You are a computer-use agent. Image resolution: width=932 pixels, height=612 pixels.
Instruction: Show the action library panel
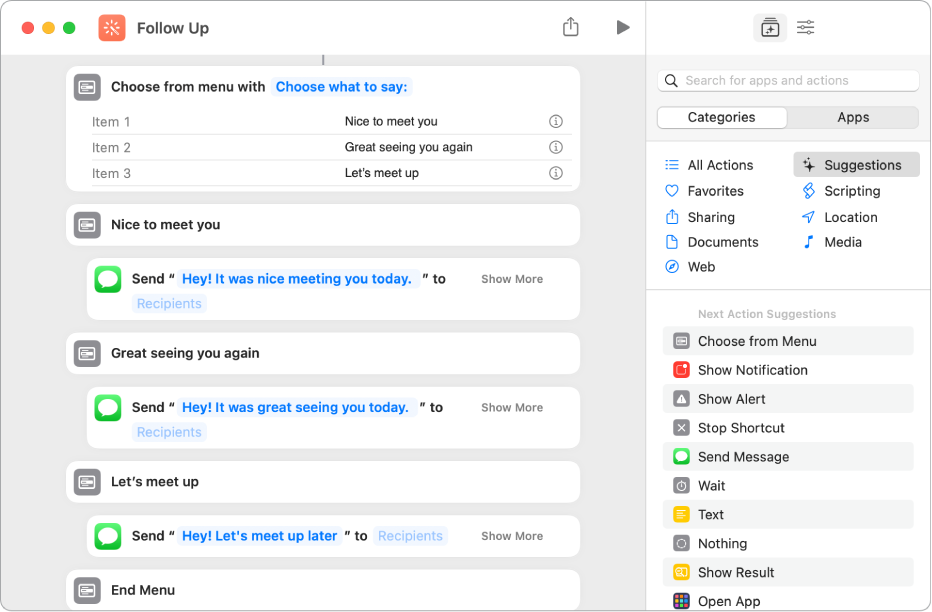pos(769,27)
